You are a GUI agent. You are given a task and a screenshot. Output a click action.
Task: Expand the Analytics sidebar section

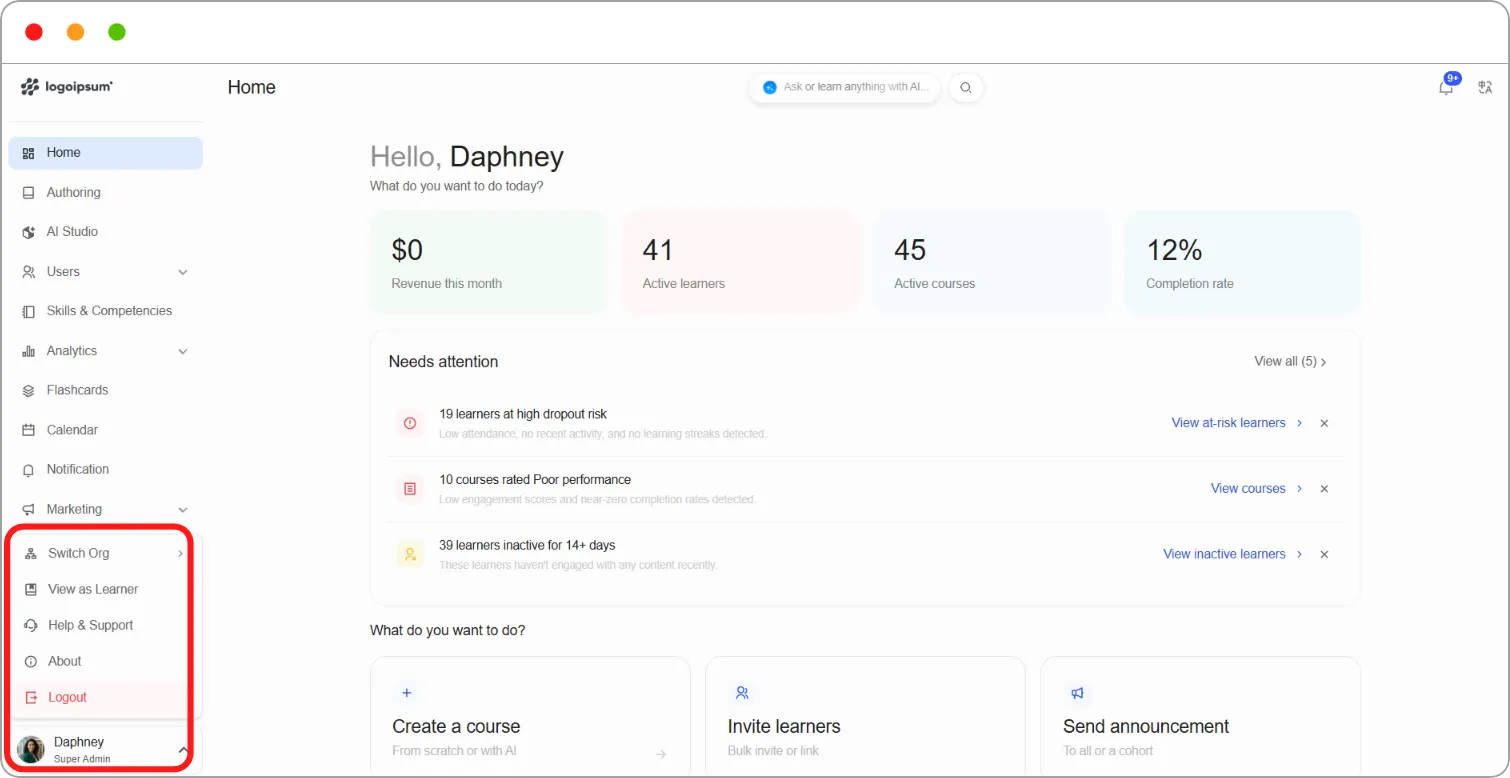183,351
